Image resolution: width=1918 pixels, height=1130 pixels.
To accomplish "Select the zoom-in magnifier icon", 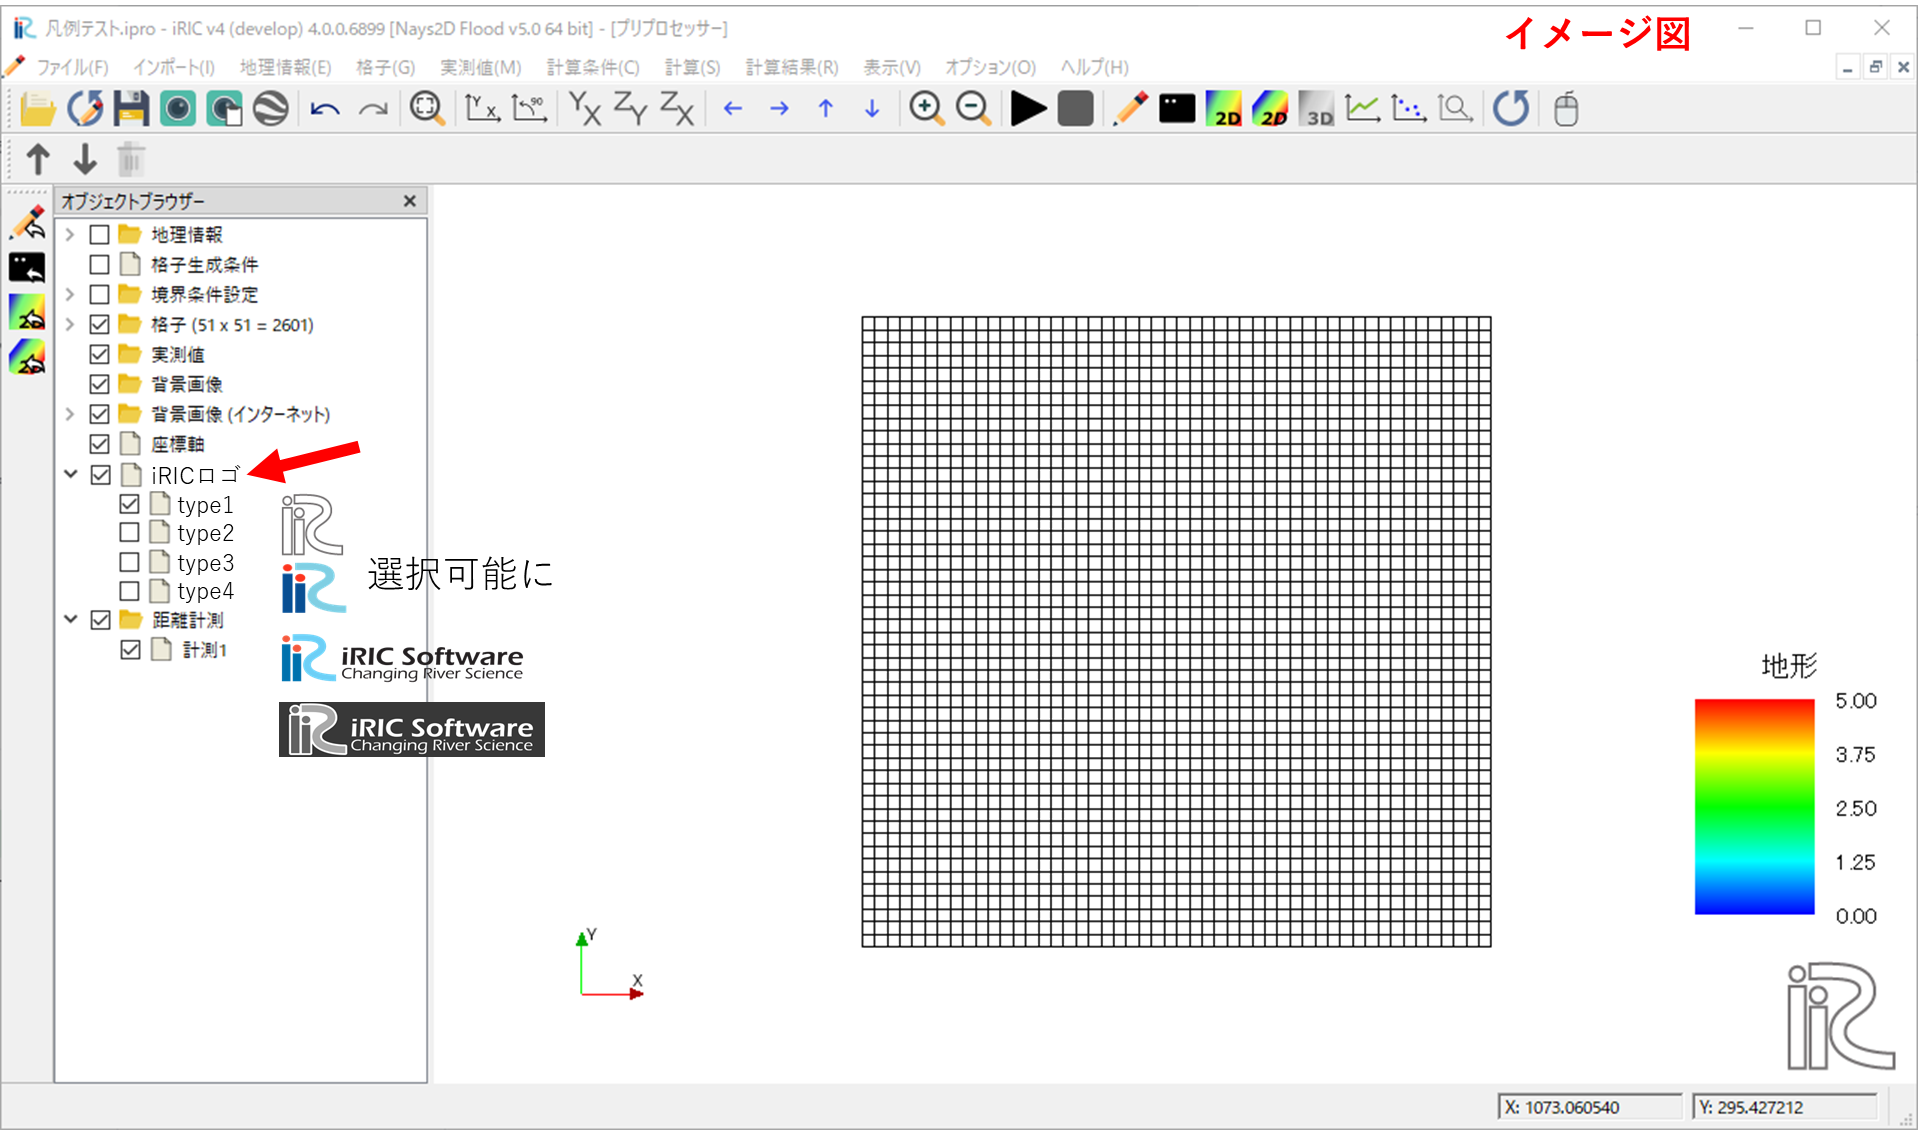I will [x=926, y=108].
